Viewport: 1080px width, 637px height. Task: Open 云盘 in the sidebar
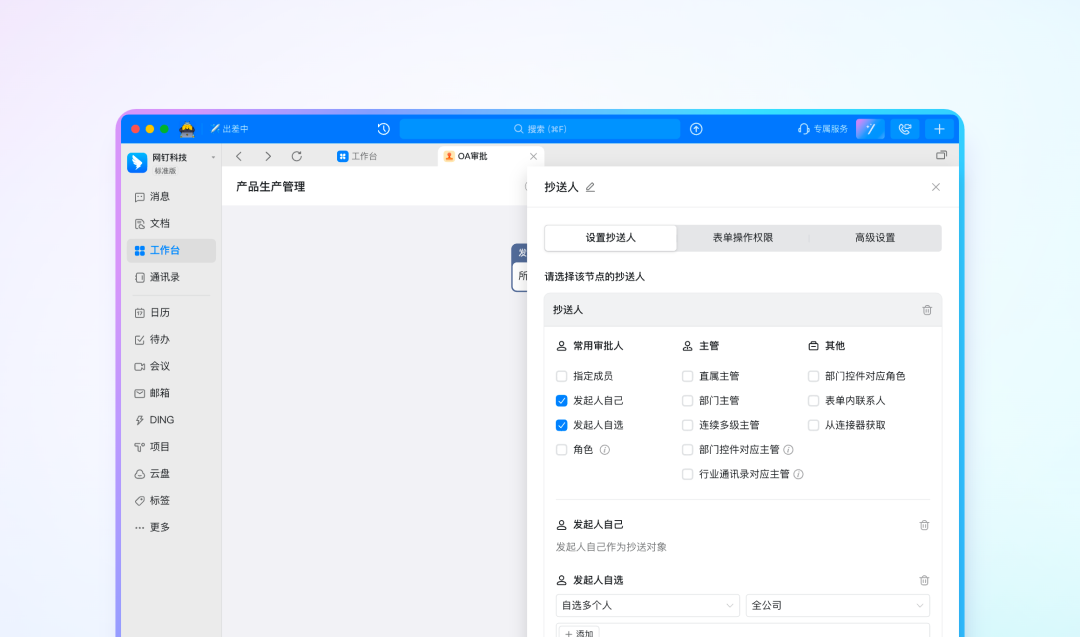click(x=159, y=473)
